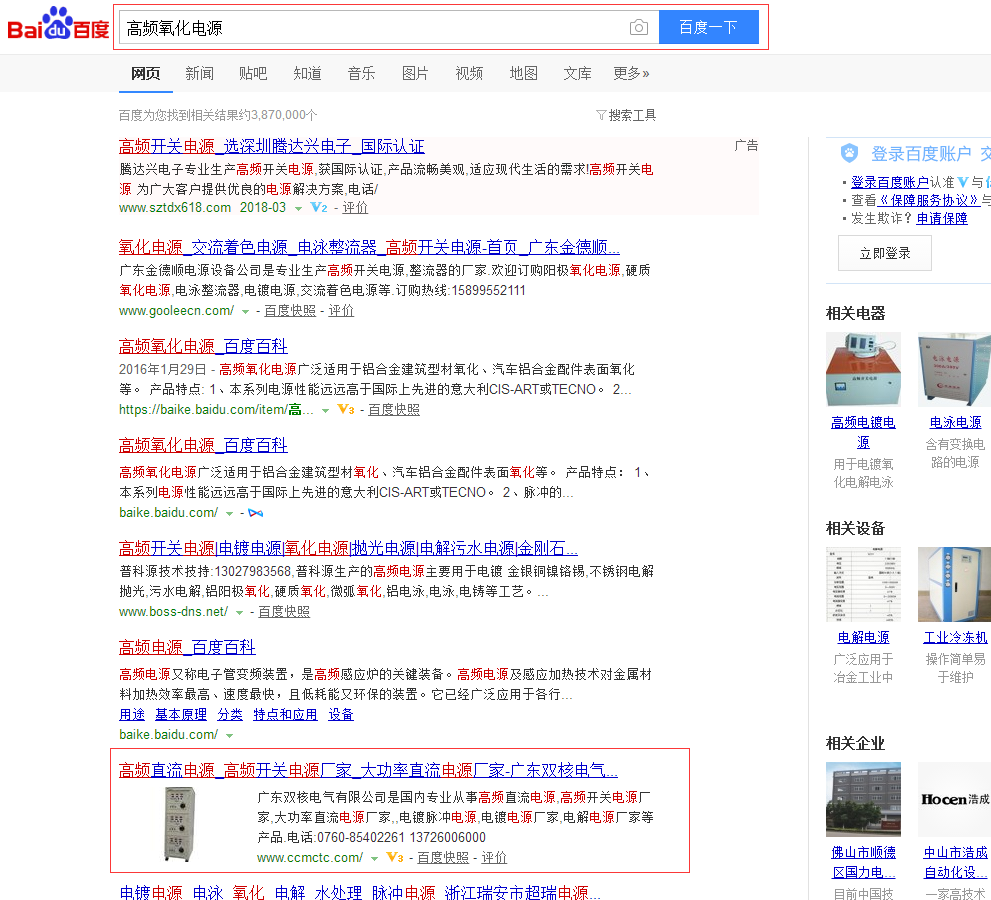991x900 pixels.
Task: Open the Hocen 浩成 logo thumbnail
Action: [x=954, y=800]
